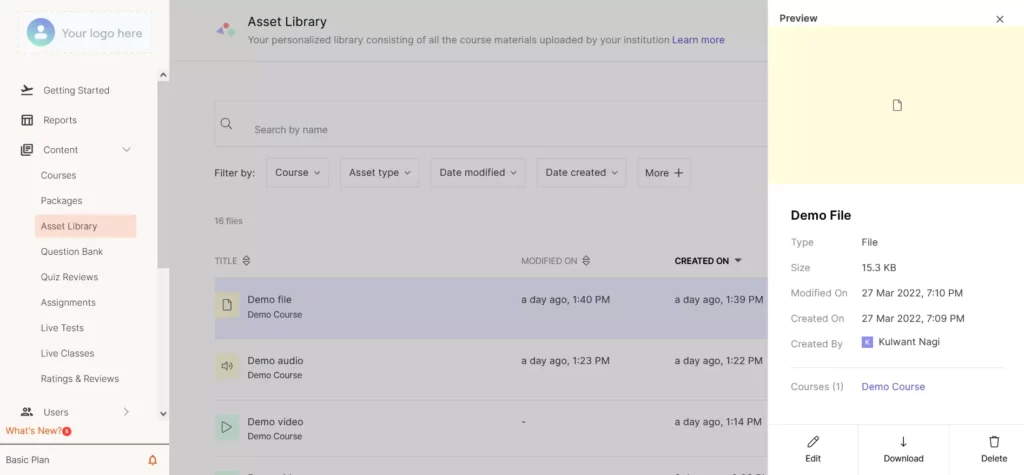Select the Demo audio row title
Viewport: 1024px width, 475px height.
pos(275,361)
